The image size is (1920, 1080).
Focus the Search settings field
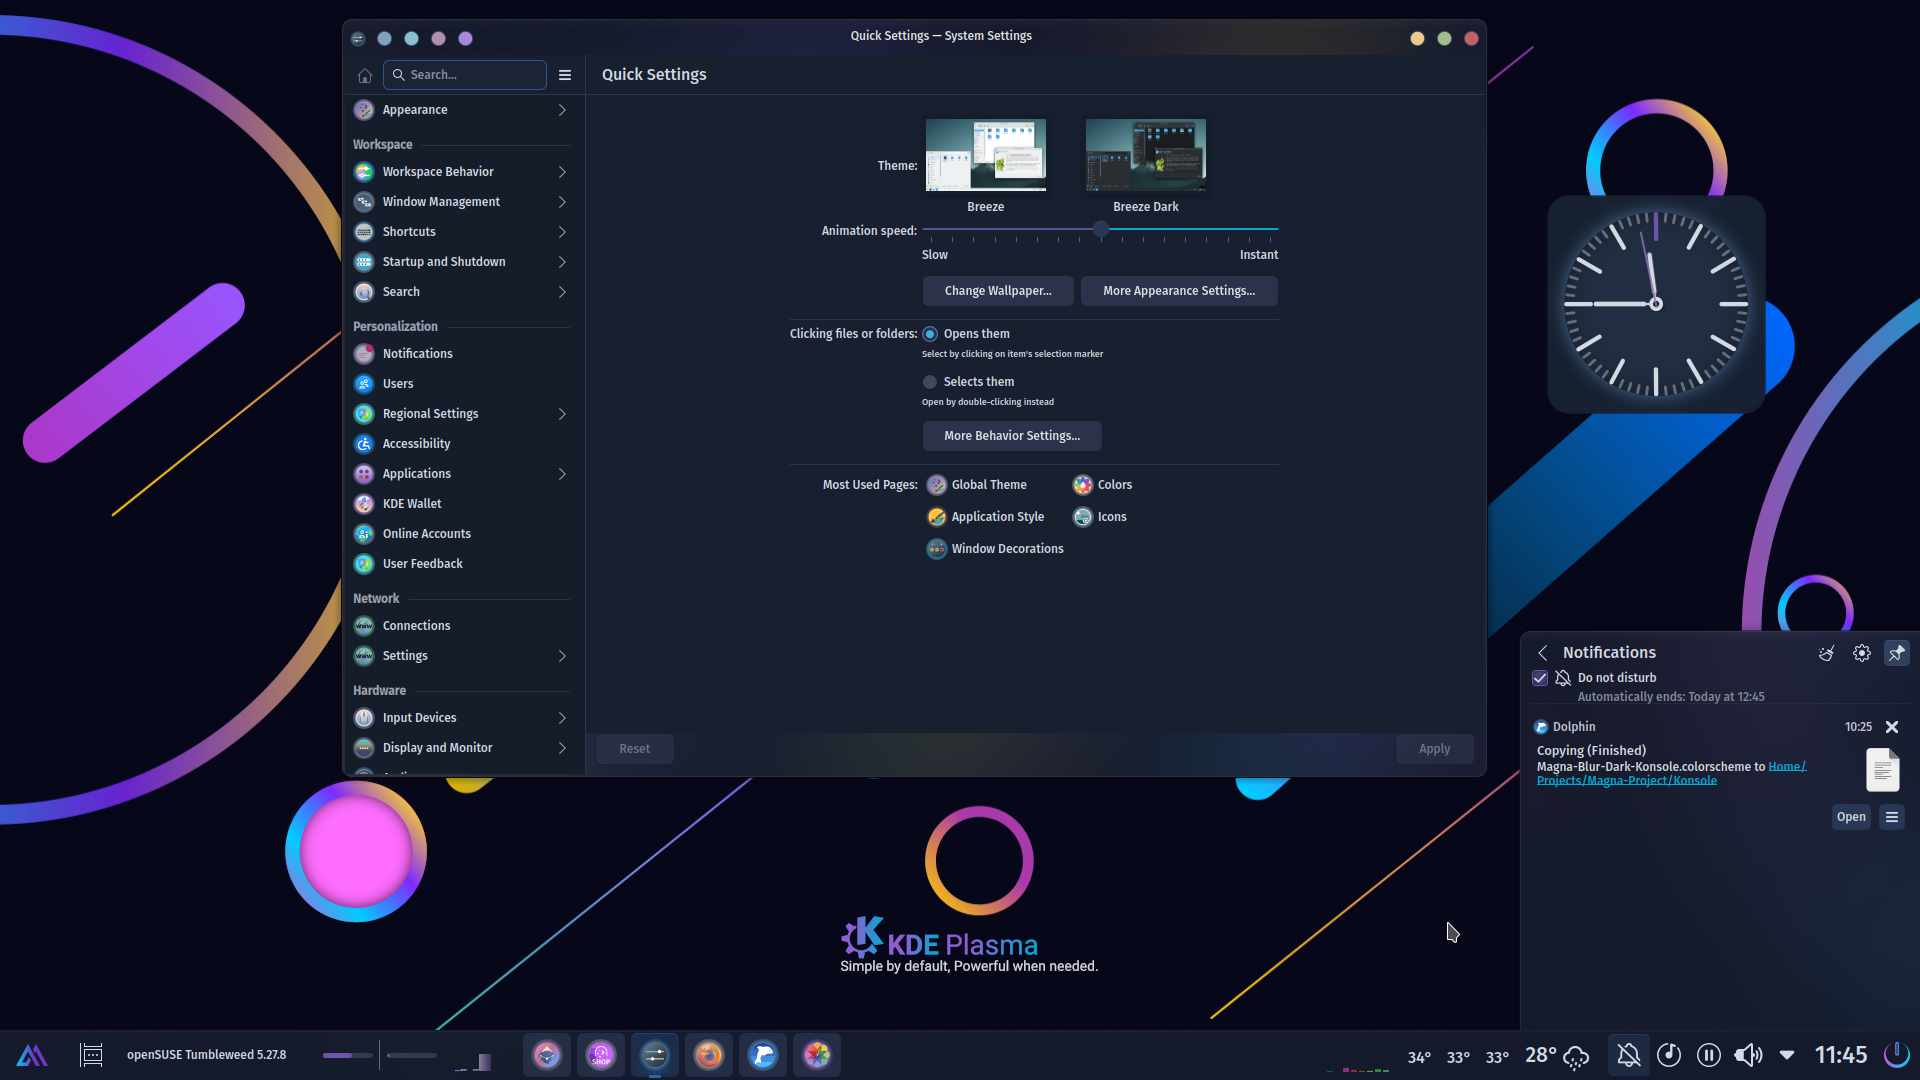(x=465, y=75)
